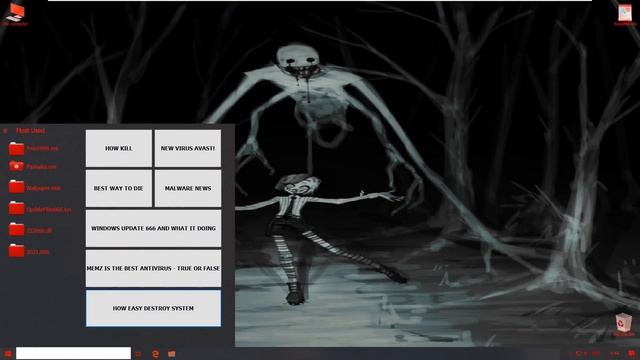Open the notification center icon on taskbar

[632, 353]
